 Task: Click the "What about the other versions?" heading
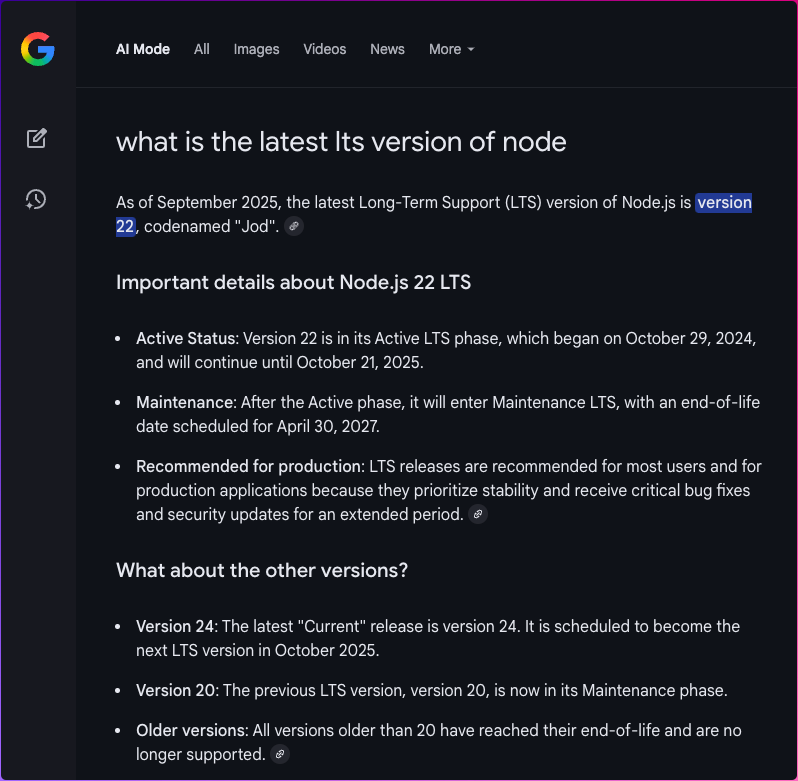click(262, 570)
